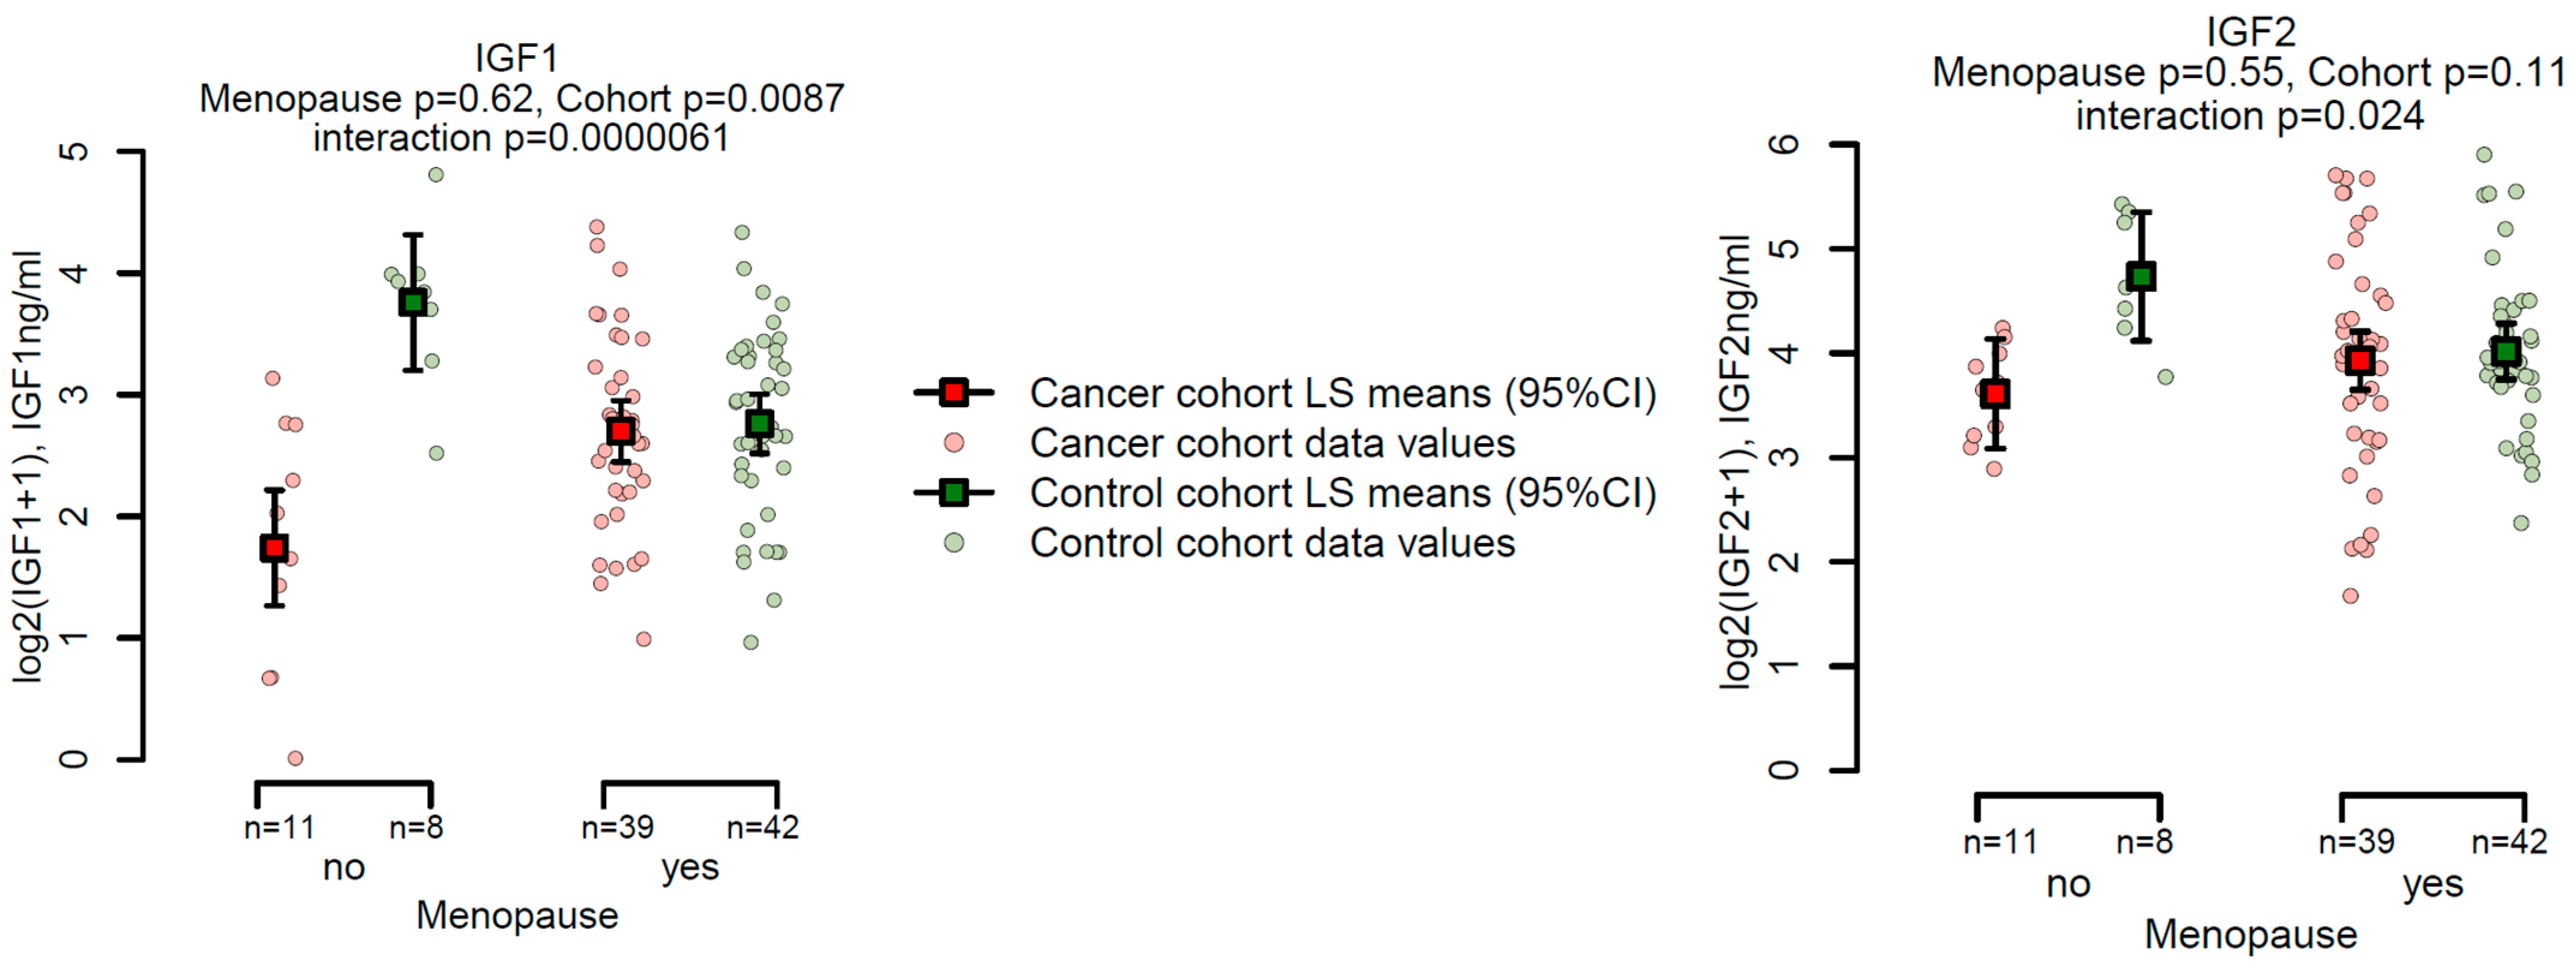Click the IGF2 interaction p=0.024 text

(x=2250, y=116)
